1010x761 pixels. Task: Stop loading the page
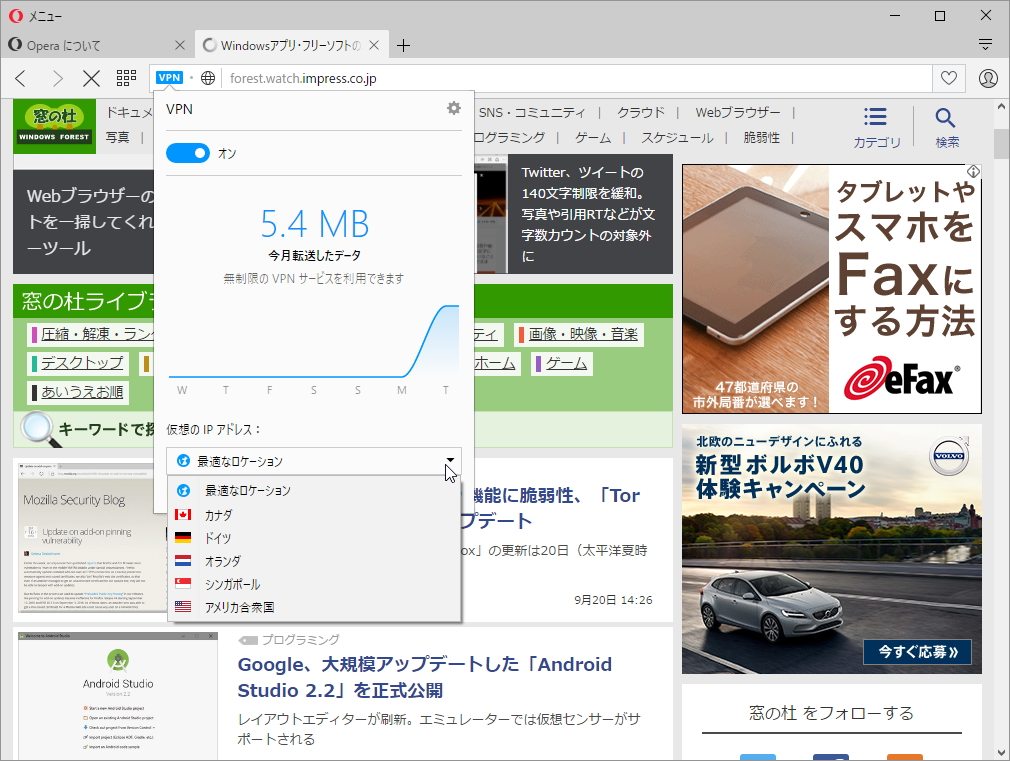[x=91, y=79]
